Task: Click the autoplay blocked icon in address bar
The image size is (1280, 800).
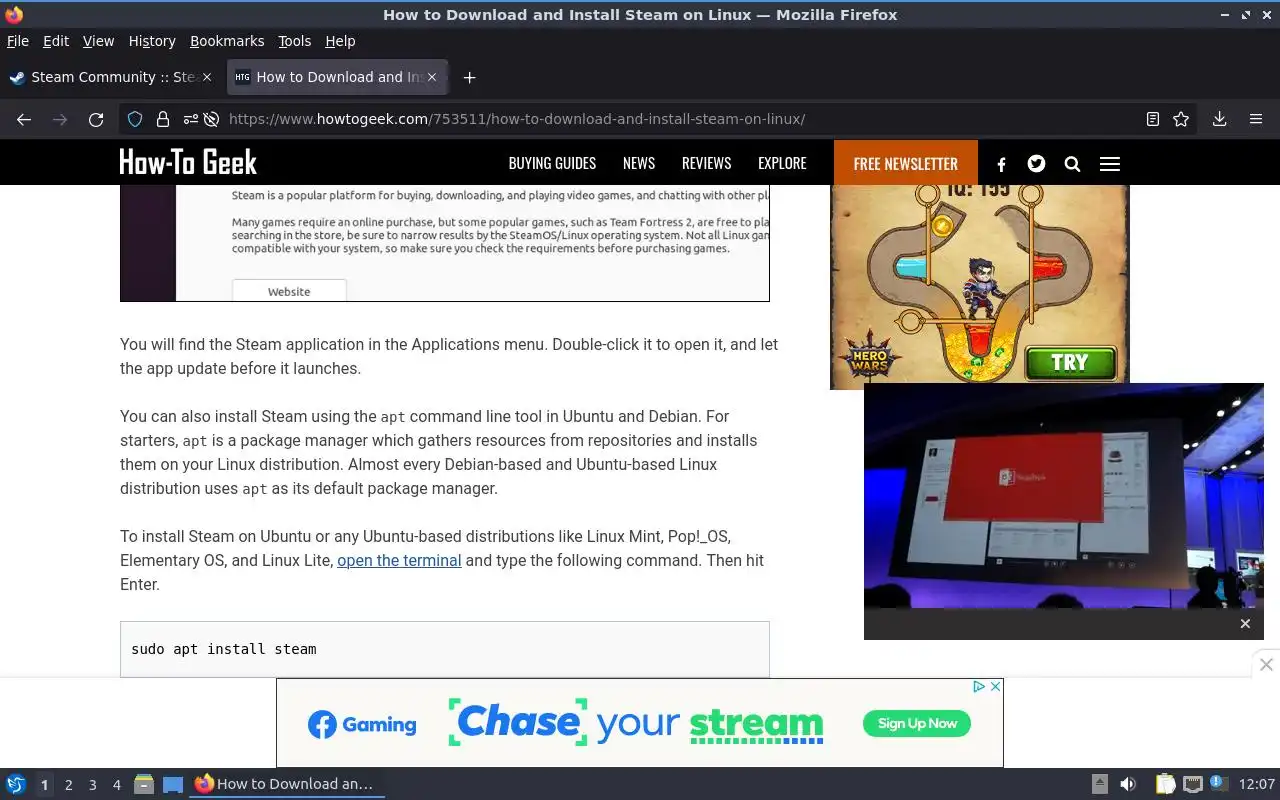Action: click(212, 119)
